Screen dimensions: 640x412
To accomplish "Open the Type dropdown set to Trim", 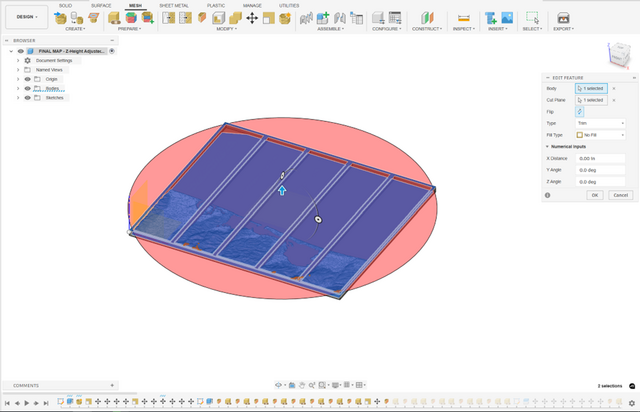I will (x=600, y=123).
